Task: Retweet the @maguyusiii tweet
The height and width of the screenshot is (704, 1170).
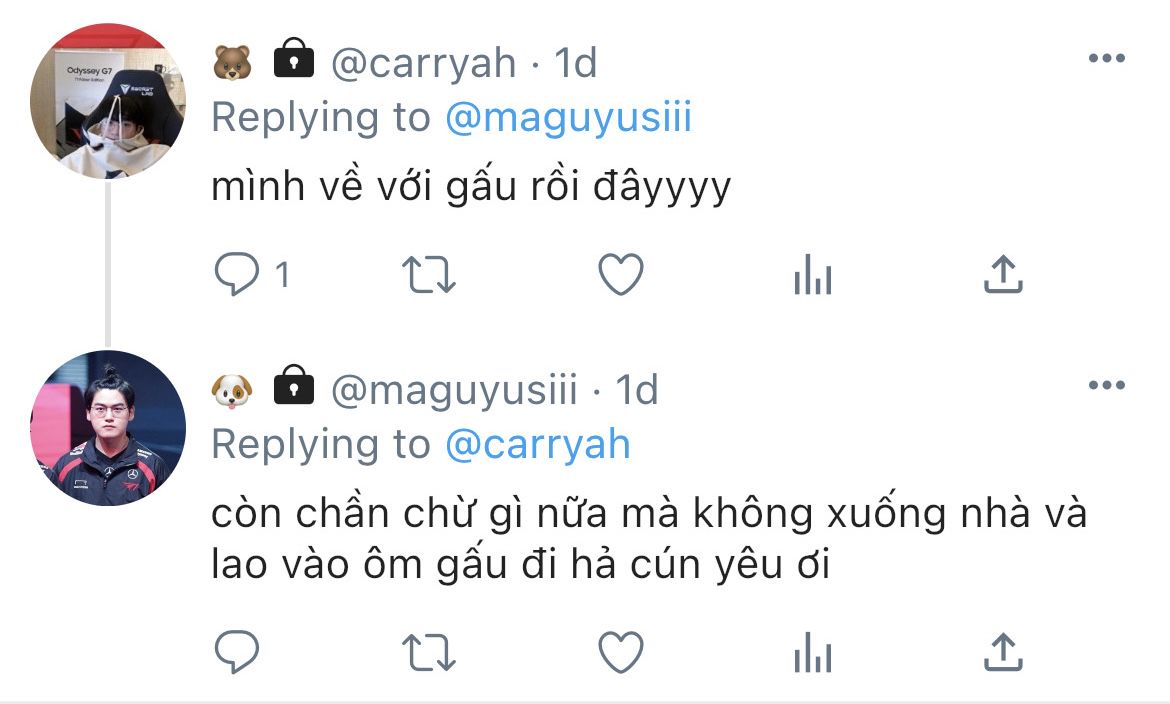Action: (x=429, y=652)
